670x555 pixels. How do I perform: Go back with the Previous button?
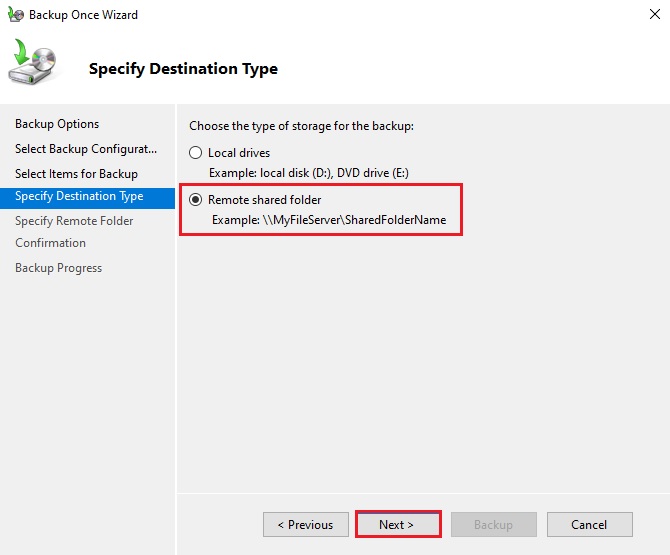305,524
